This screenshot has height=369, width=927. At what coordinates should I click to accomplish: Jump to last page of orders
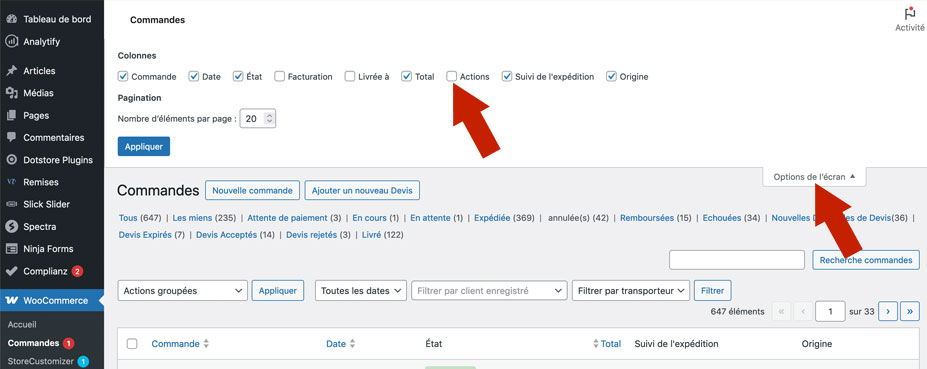tap(910, 311)
